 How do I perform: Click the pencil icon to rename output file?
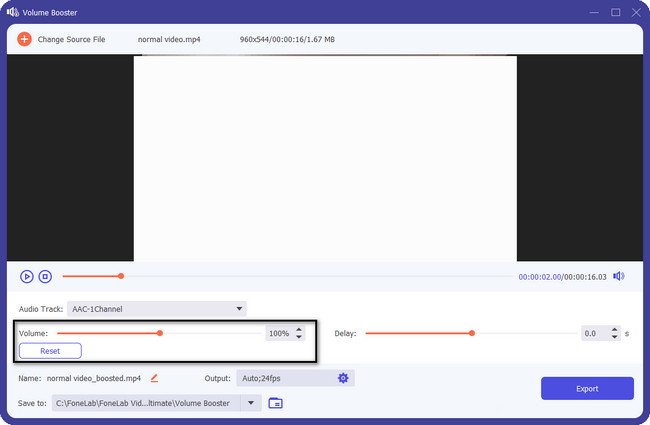154,378
